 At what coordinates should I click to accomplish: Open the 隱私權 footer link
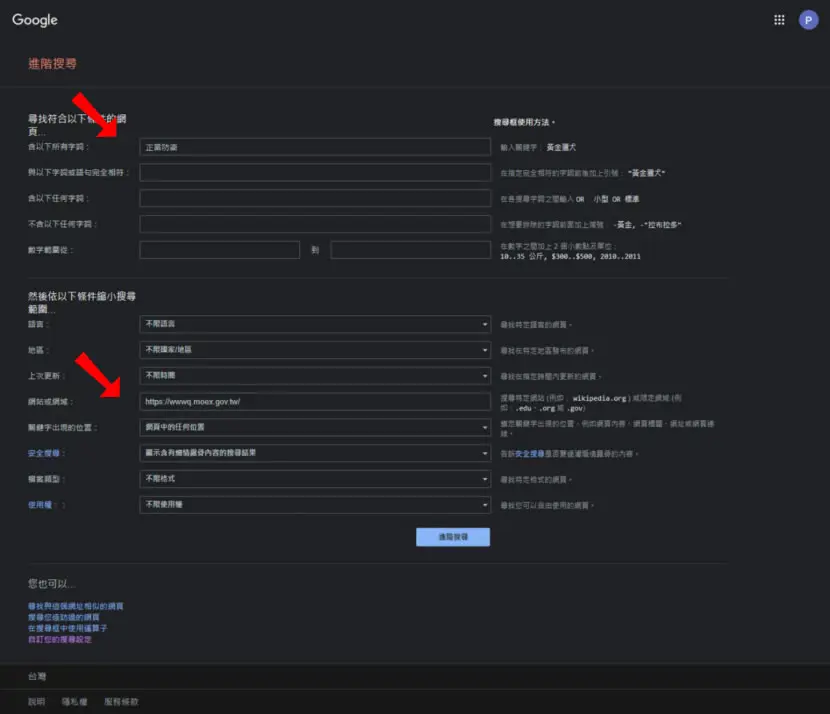[x=74, y=702]
